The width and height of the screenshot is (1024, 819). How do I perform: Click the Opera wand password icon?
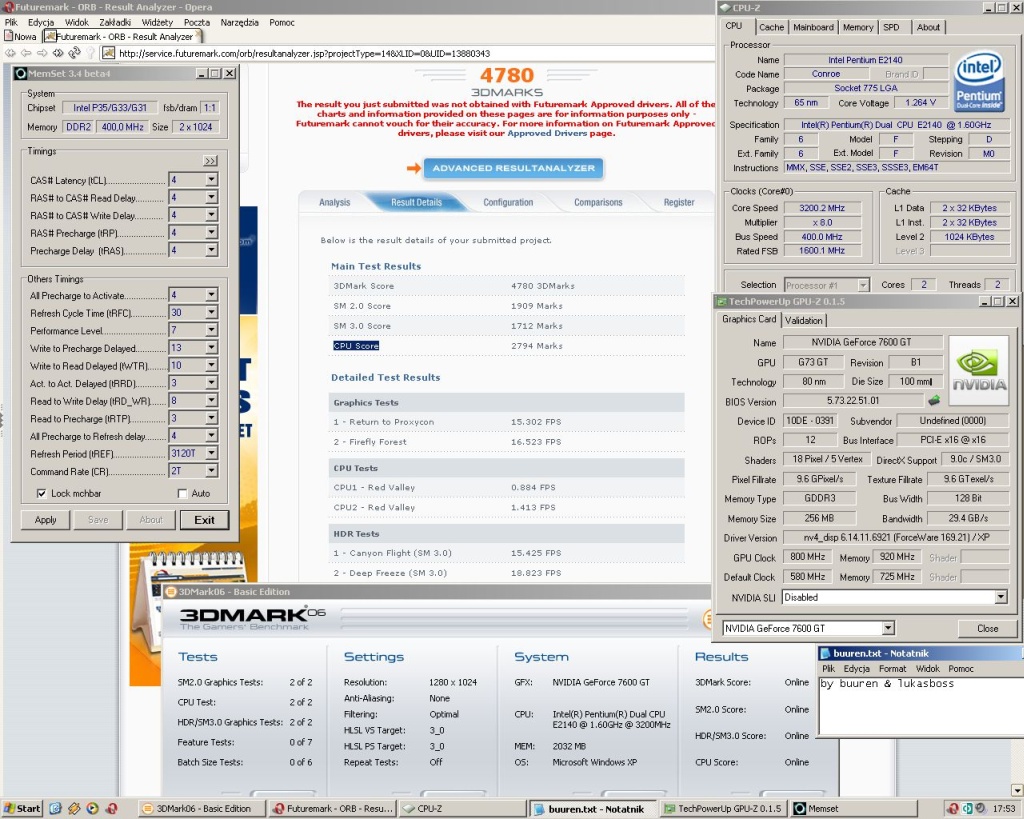pos(90,53)
